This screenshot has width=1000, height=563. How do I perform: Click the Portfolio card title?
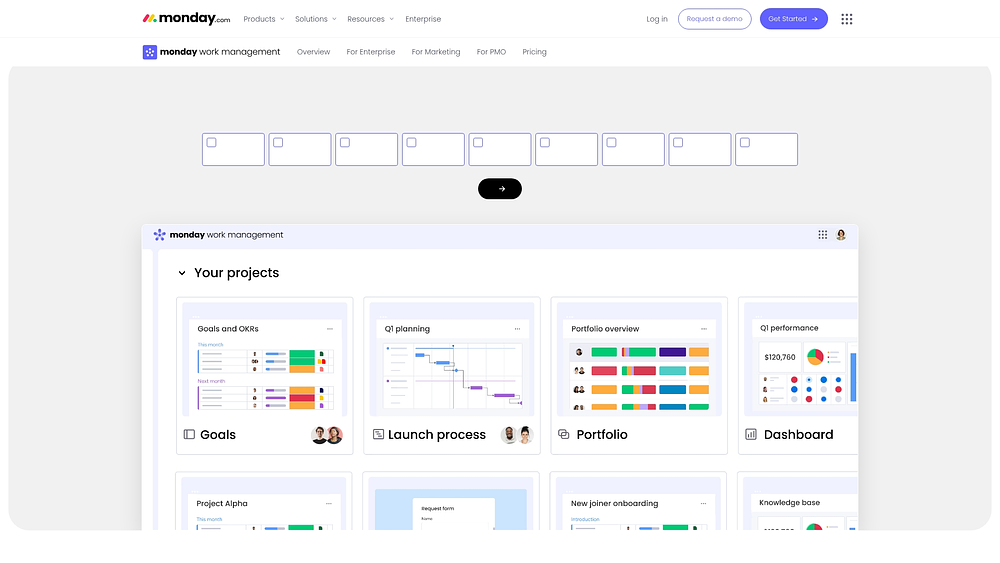click(x=602, y=435)
